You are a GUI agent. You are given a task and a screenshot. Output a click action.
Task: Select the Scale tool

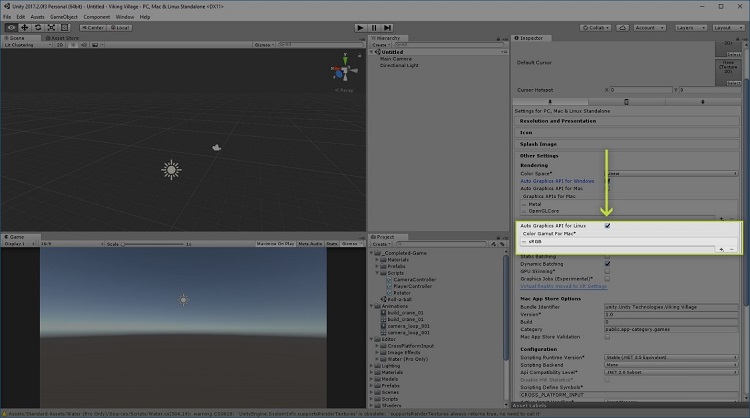[52, 28]
